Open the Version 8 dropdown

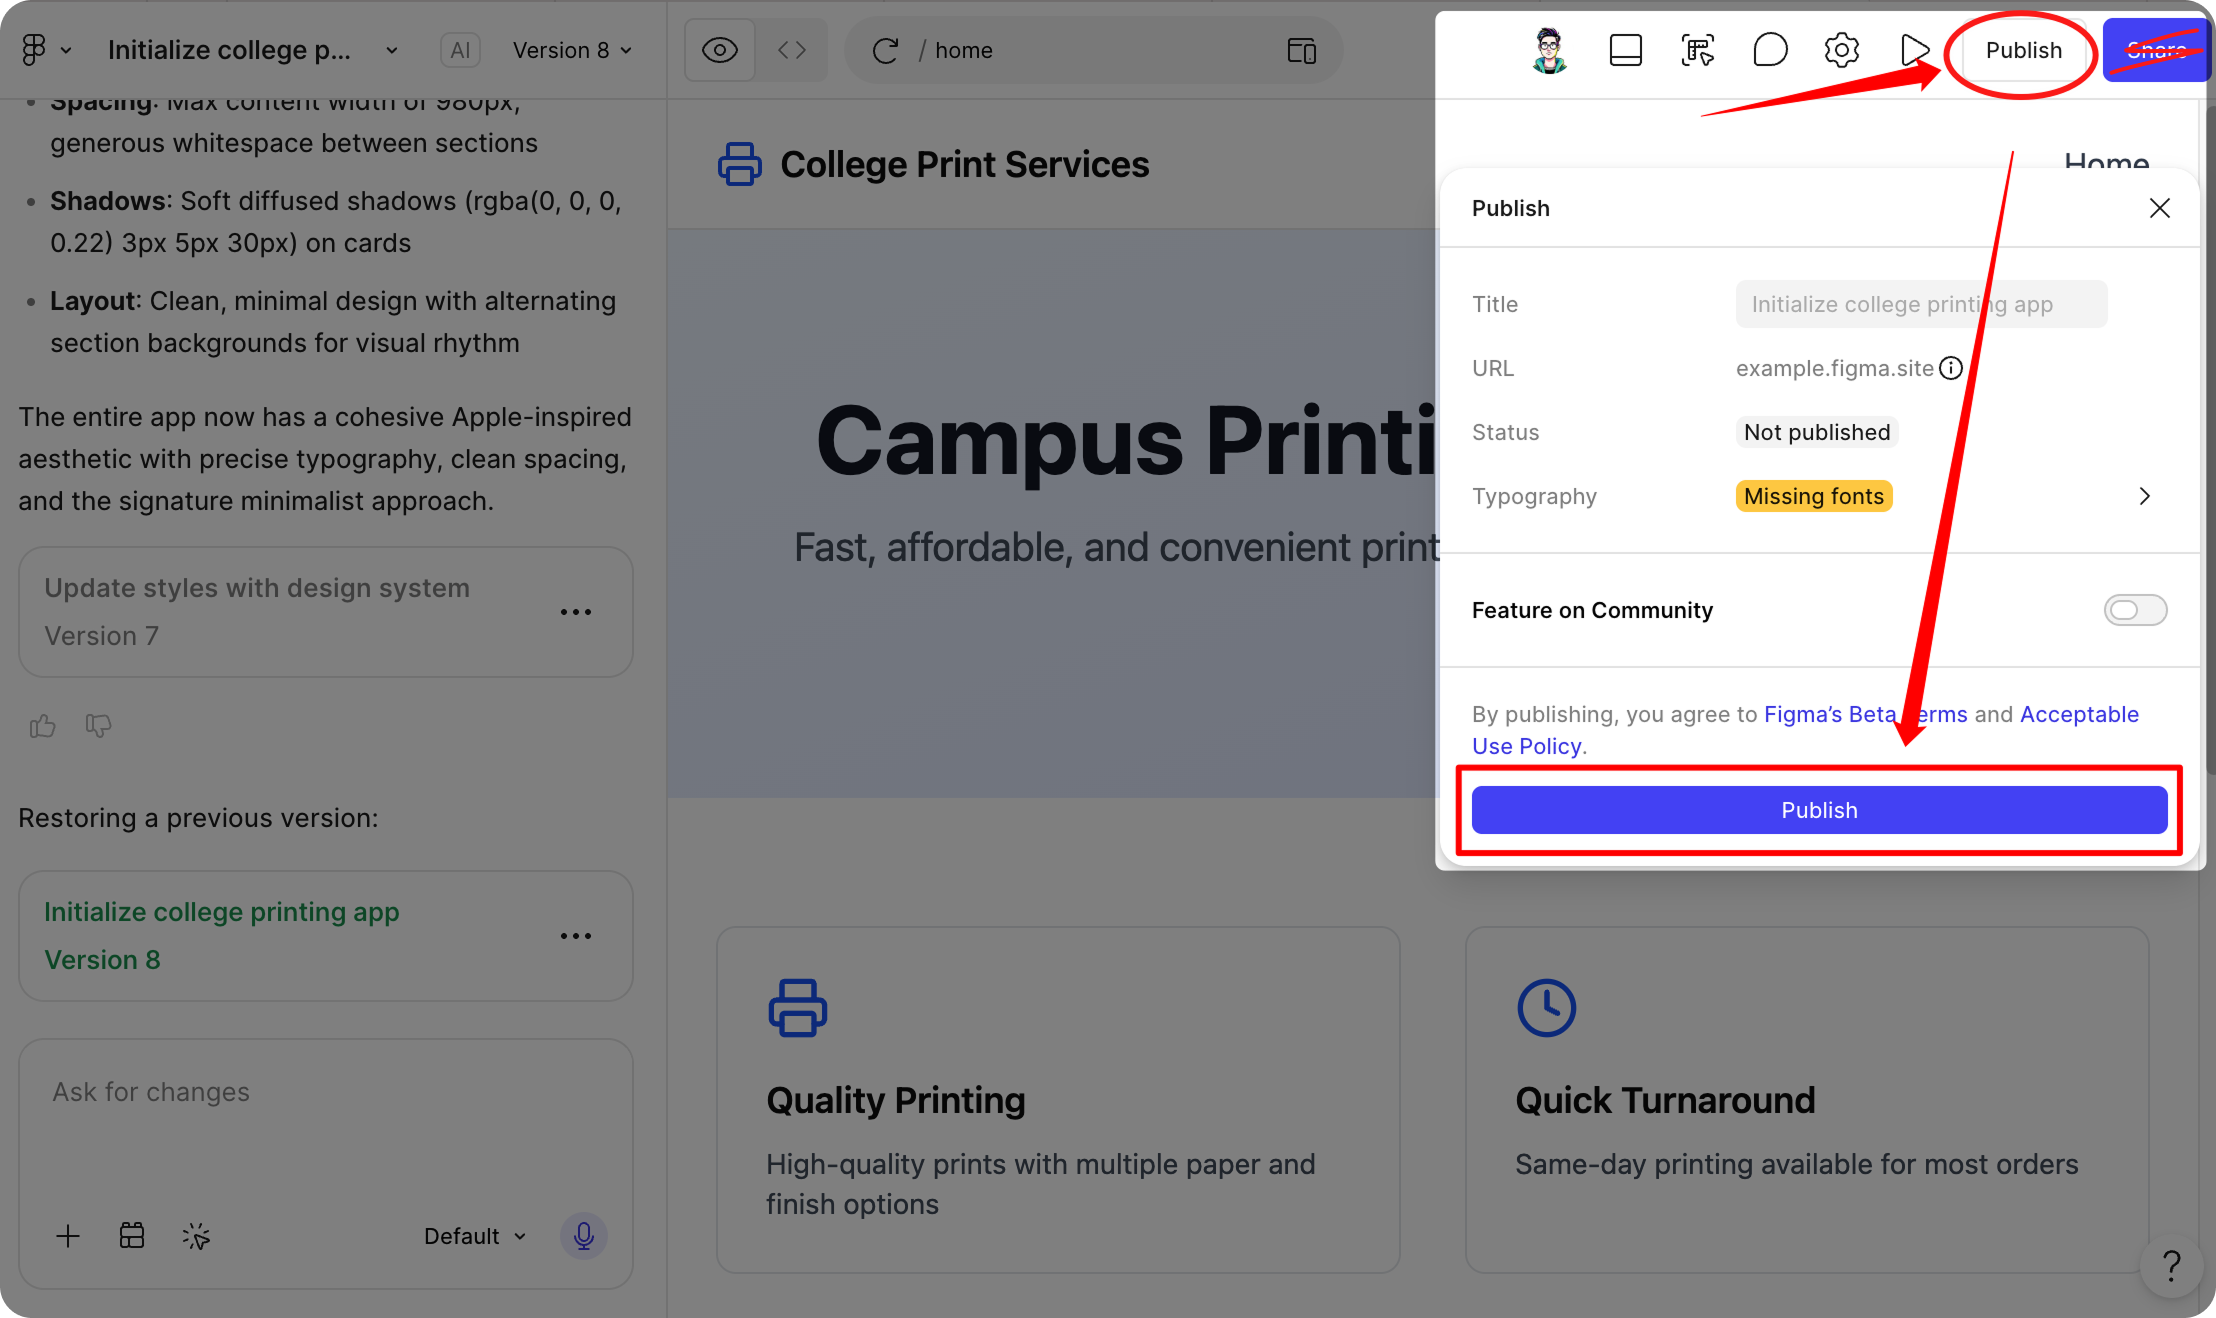572,50
